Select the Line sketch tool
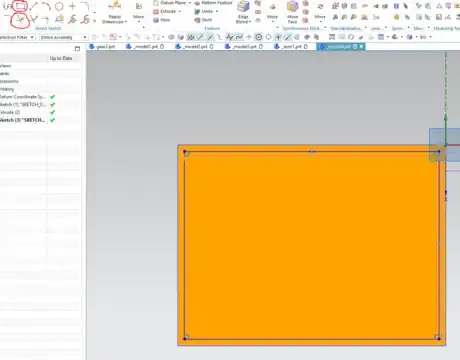Image resolution: width=460 pixels, height=360 pixels. (33, 6)
